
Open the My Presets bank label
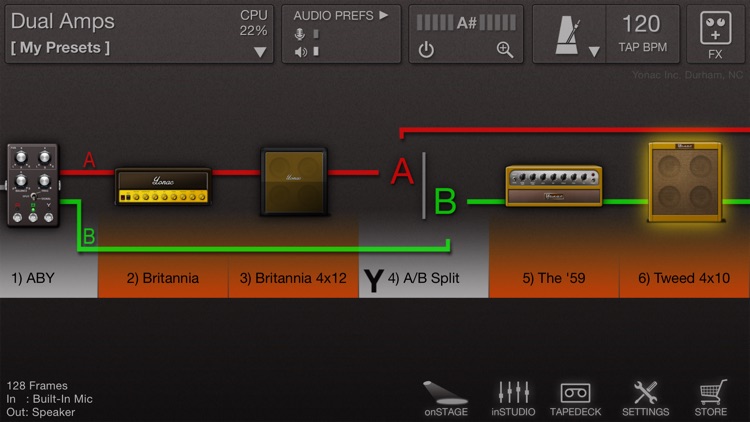[x=60, y=47]
